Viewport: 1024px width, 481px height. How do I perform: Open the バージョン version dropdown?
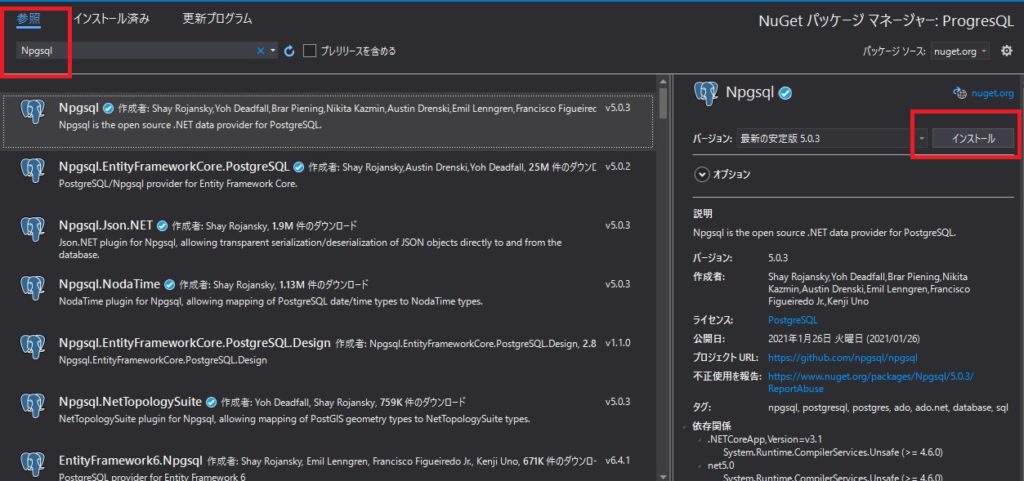(833, 139)
